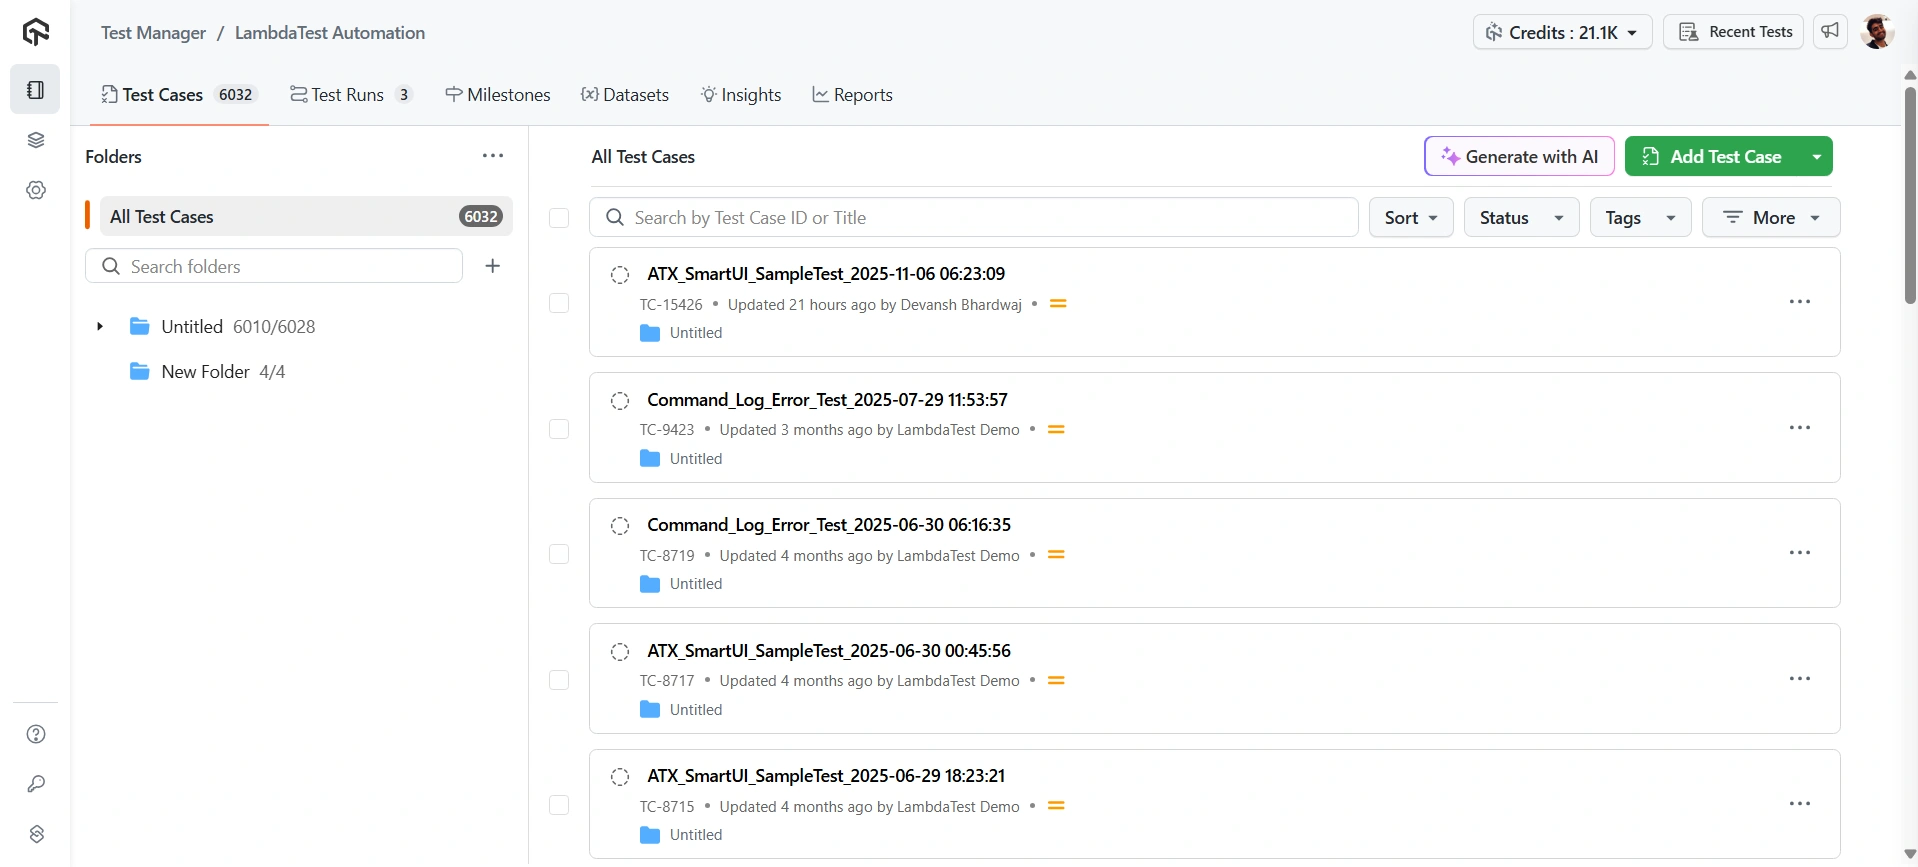Viewport: 1918px width, 867px height.
Task: Select checkbox for TC-8717 test case
Action: (x=559, y=680)
